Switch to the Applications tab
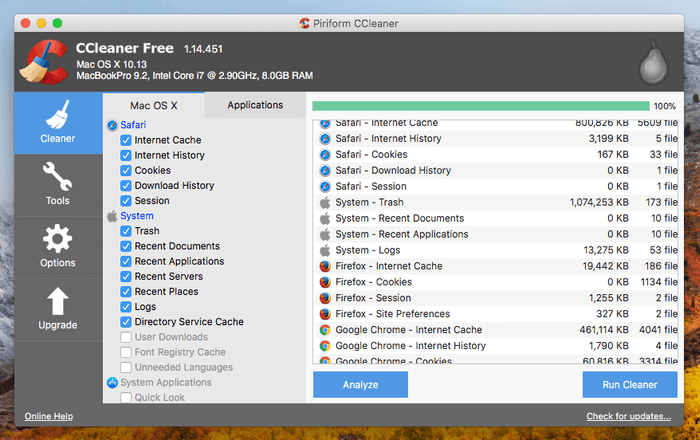Screen dimensions: 700x440 point(255,105)
